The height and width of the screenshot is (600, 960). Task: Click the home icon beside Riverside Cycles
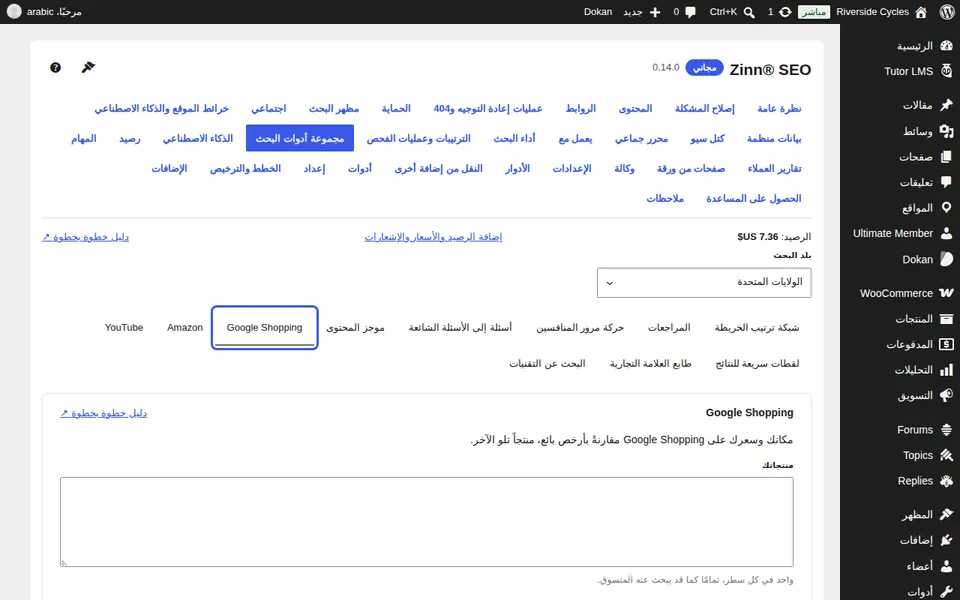click(x=921, y=12)
